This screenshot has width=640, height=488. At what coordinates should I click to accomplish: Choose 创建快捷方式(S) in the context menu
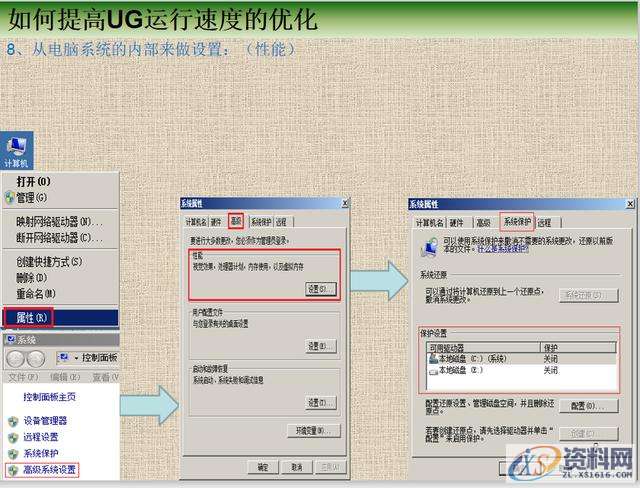(x=49, y=262)
